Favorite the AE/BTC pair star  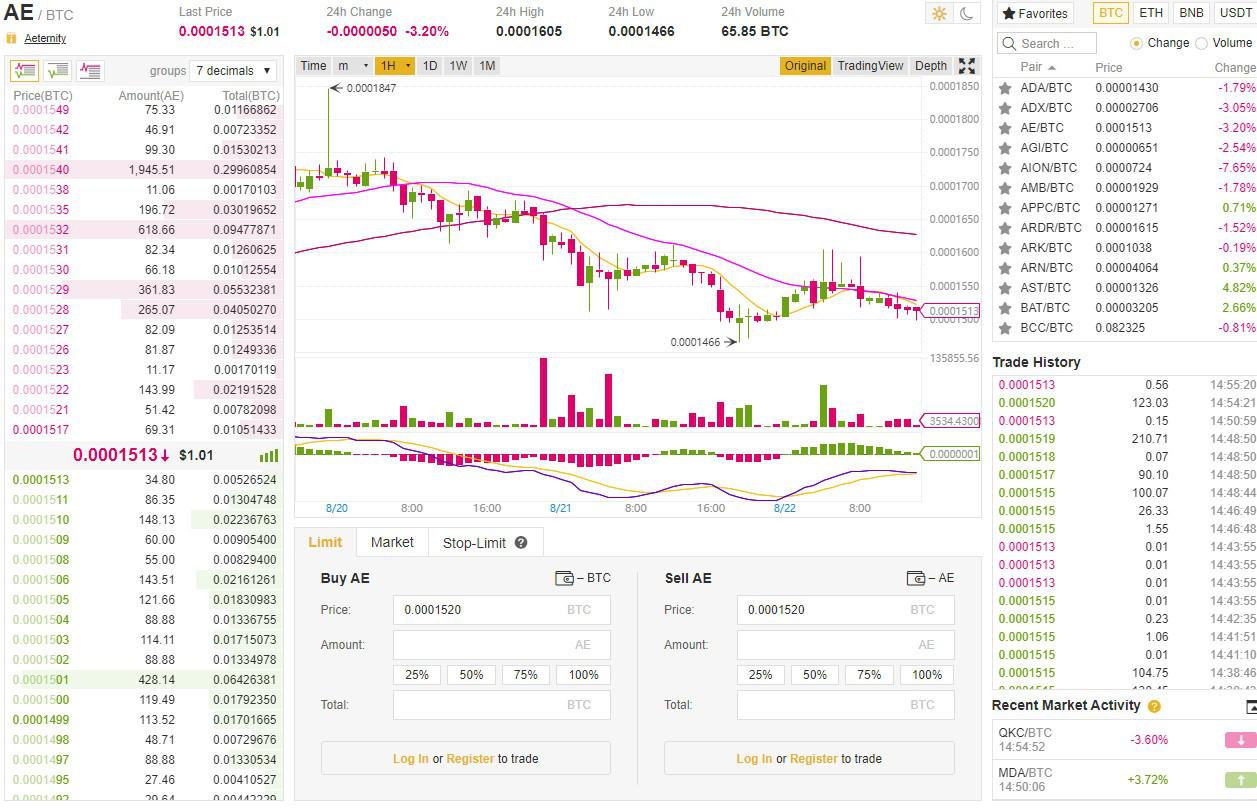coord(1005,128)
